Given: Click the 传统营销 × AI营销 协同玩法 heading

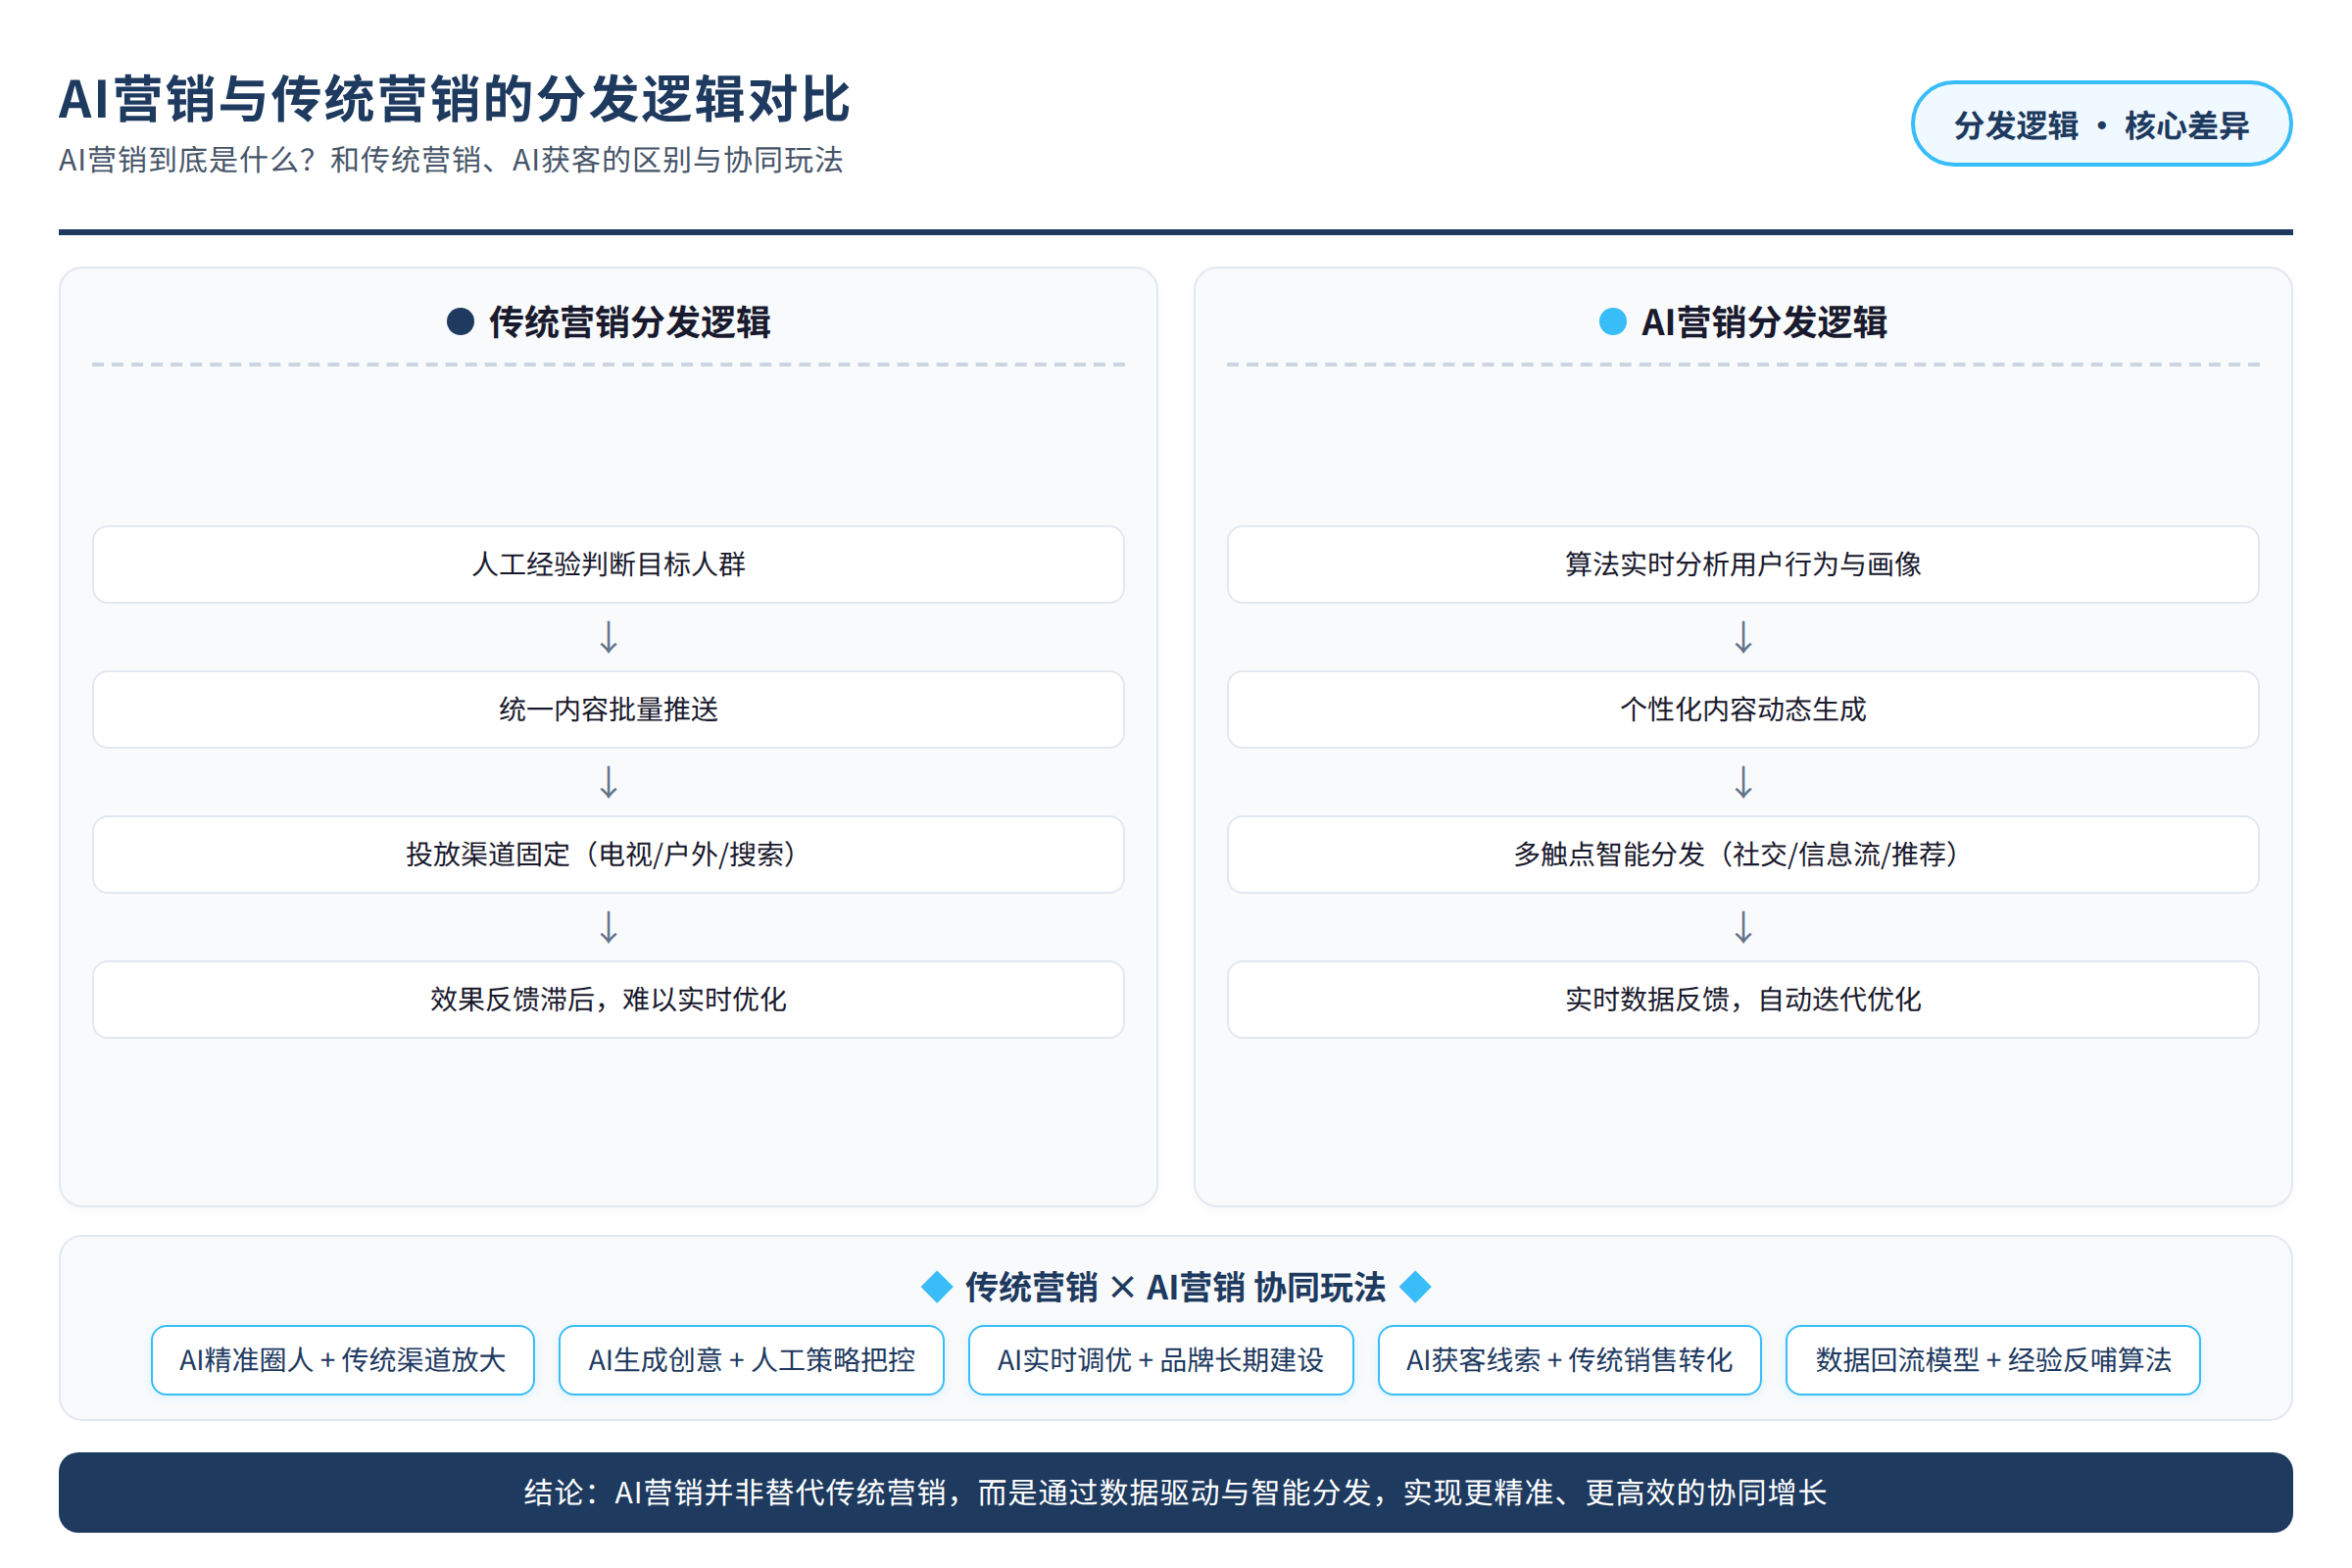Looking at the screenshot, I should point(1175,1287).
